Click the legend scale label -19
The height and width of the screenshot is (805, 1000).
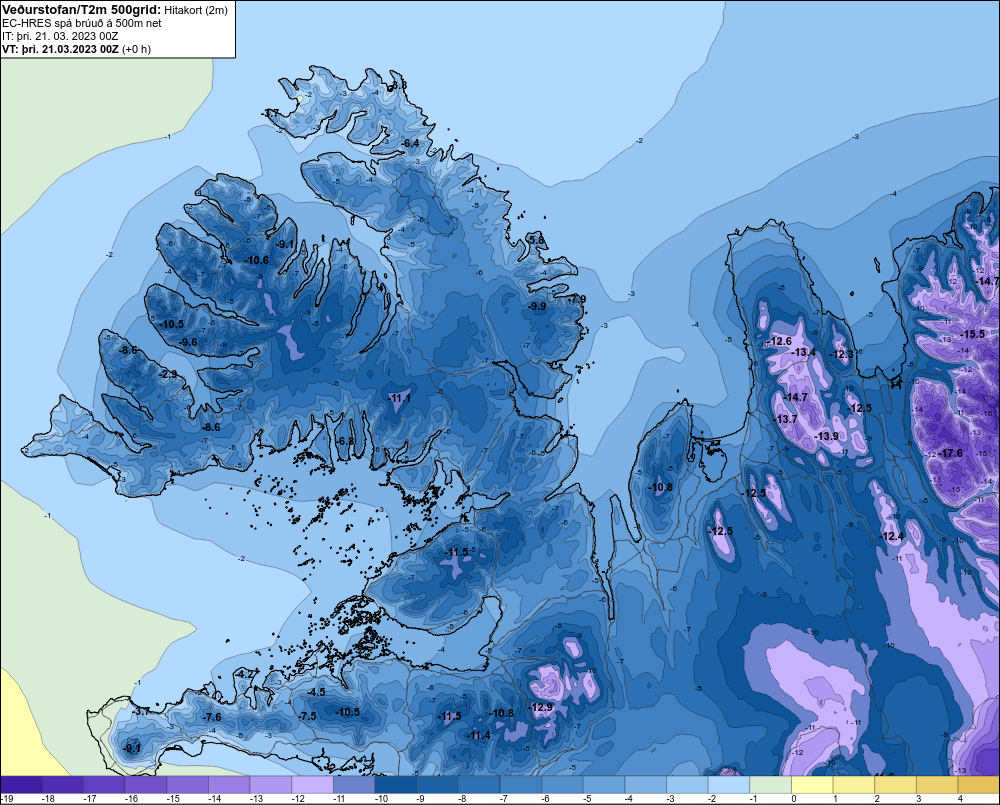tap(8, 799)
